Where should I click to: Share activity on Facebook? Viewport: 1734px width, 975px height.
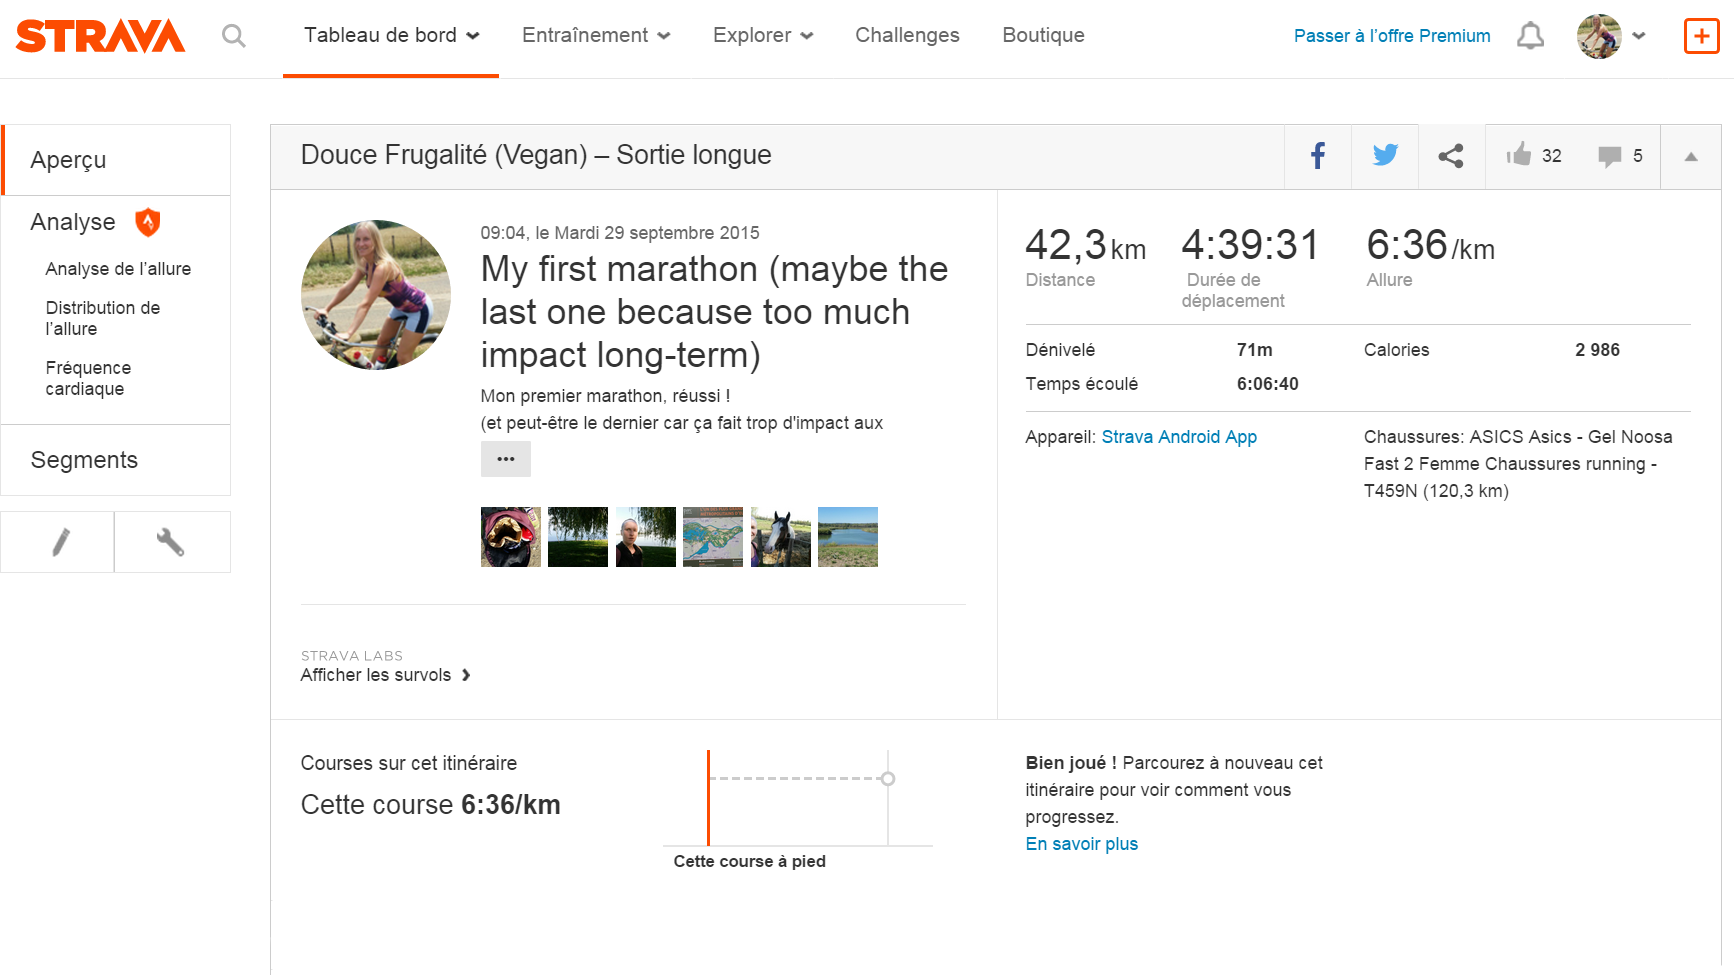pyautogui.click(x=1318, y=156)
